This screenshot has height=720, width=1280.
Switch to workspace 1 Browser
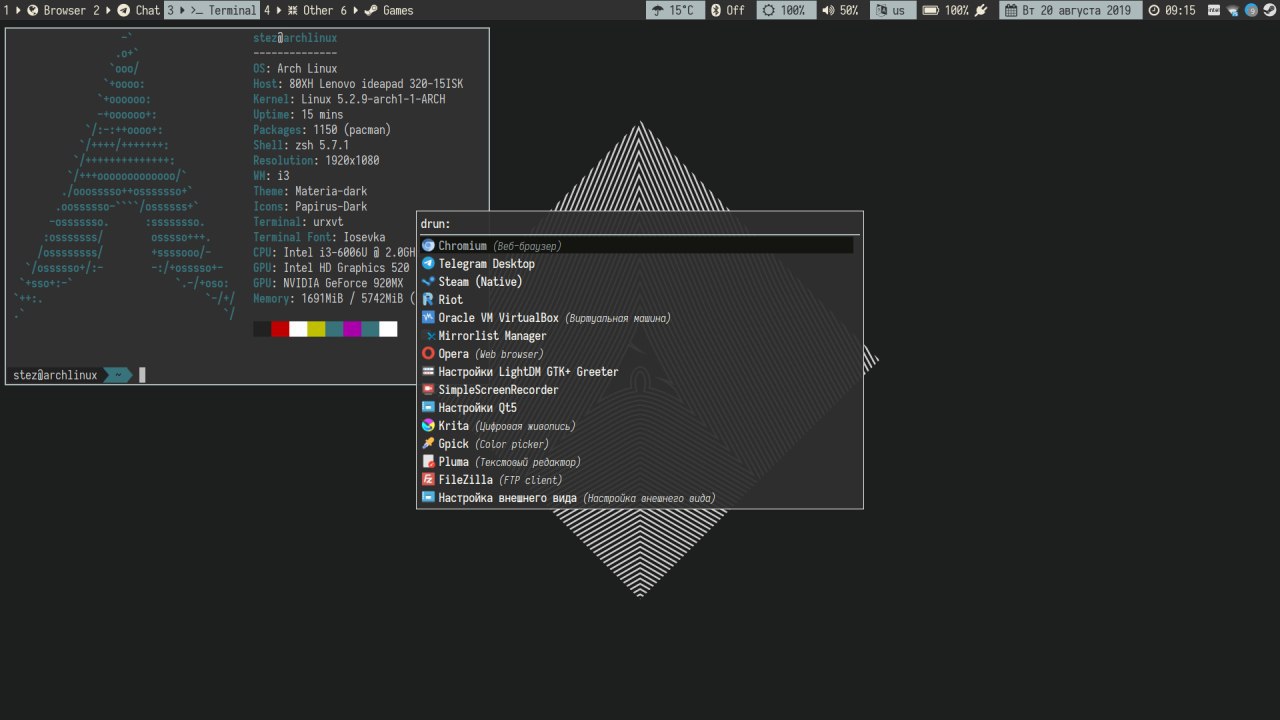pos(44,10)
